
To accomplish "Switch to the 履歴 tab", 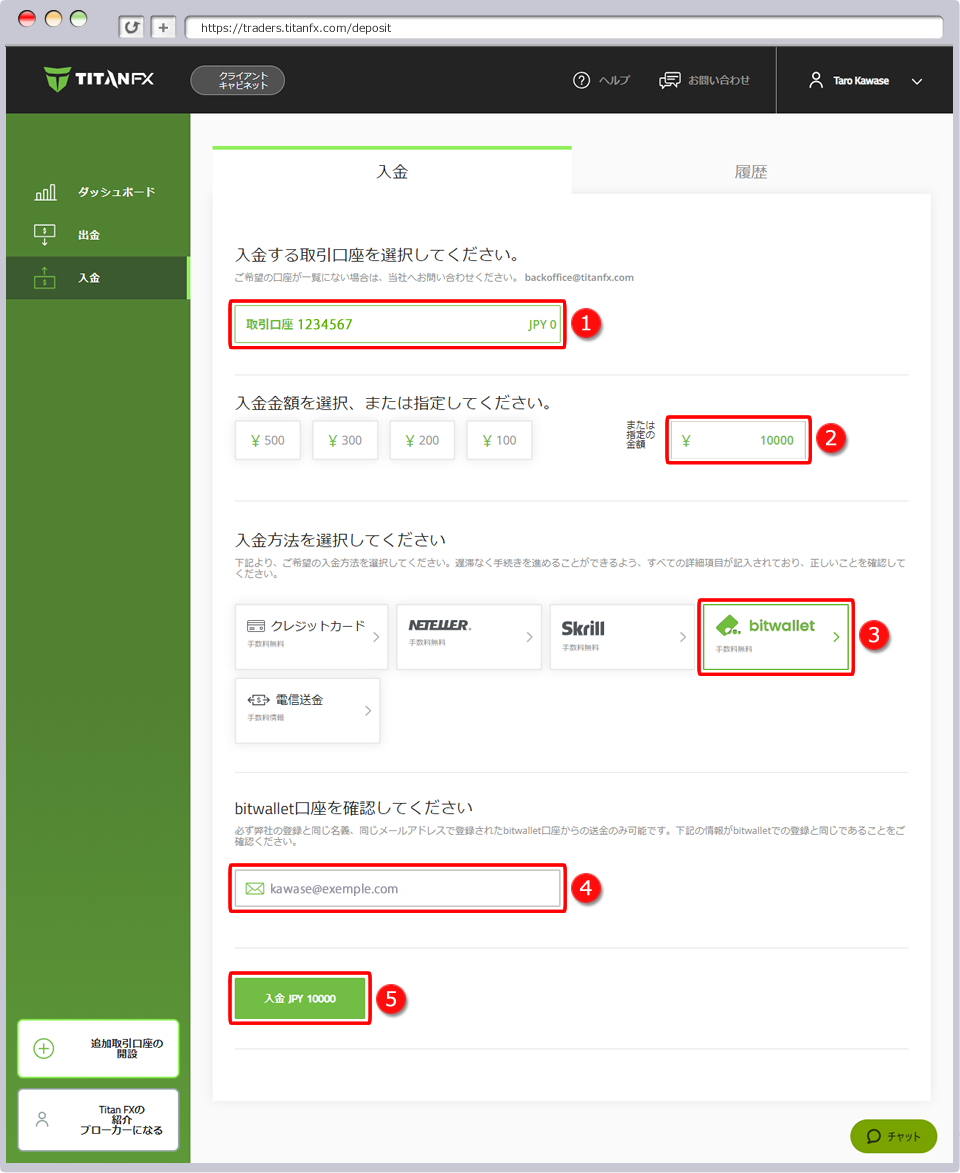I will tap(750, 172).
